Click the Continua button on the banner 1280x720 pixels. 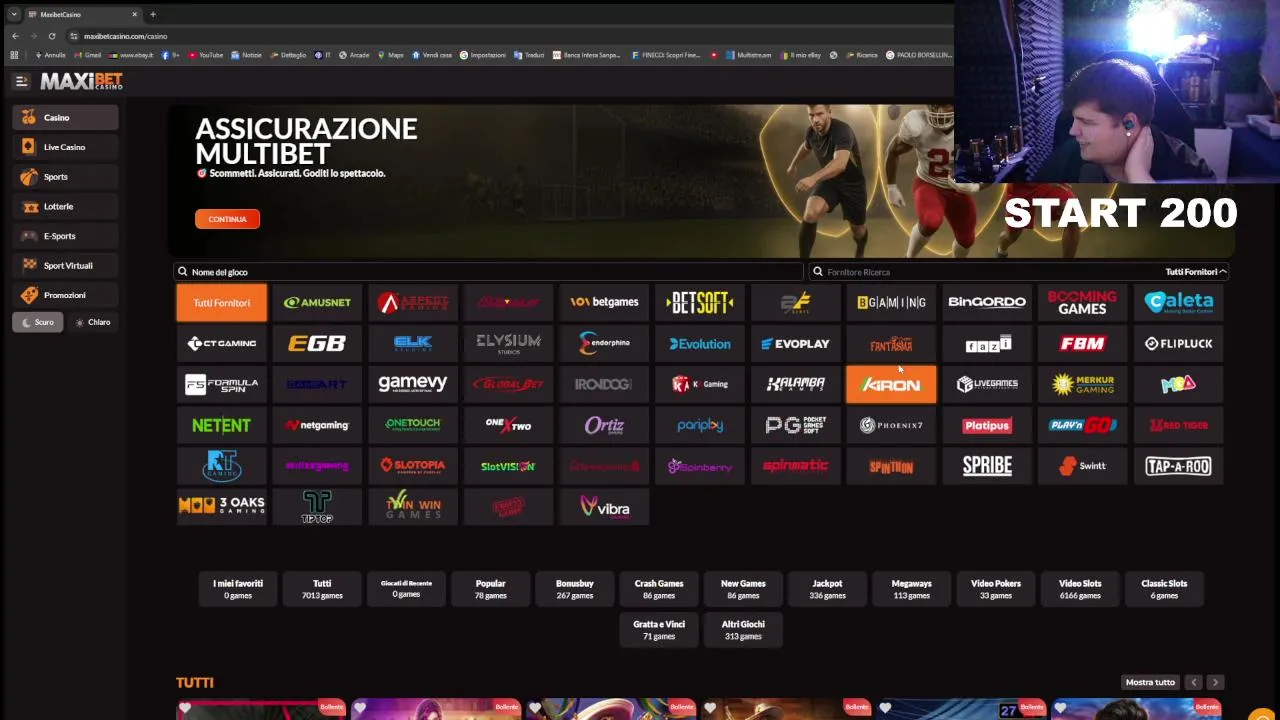click(x=227, y=219)
